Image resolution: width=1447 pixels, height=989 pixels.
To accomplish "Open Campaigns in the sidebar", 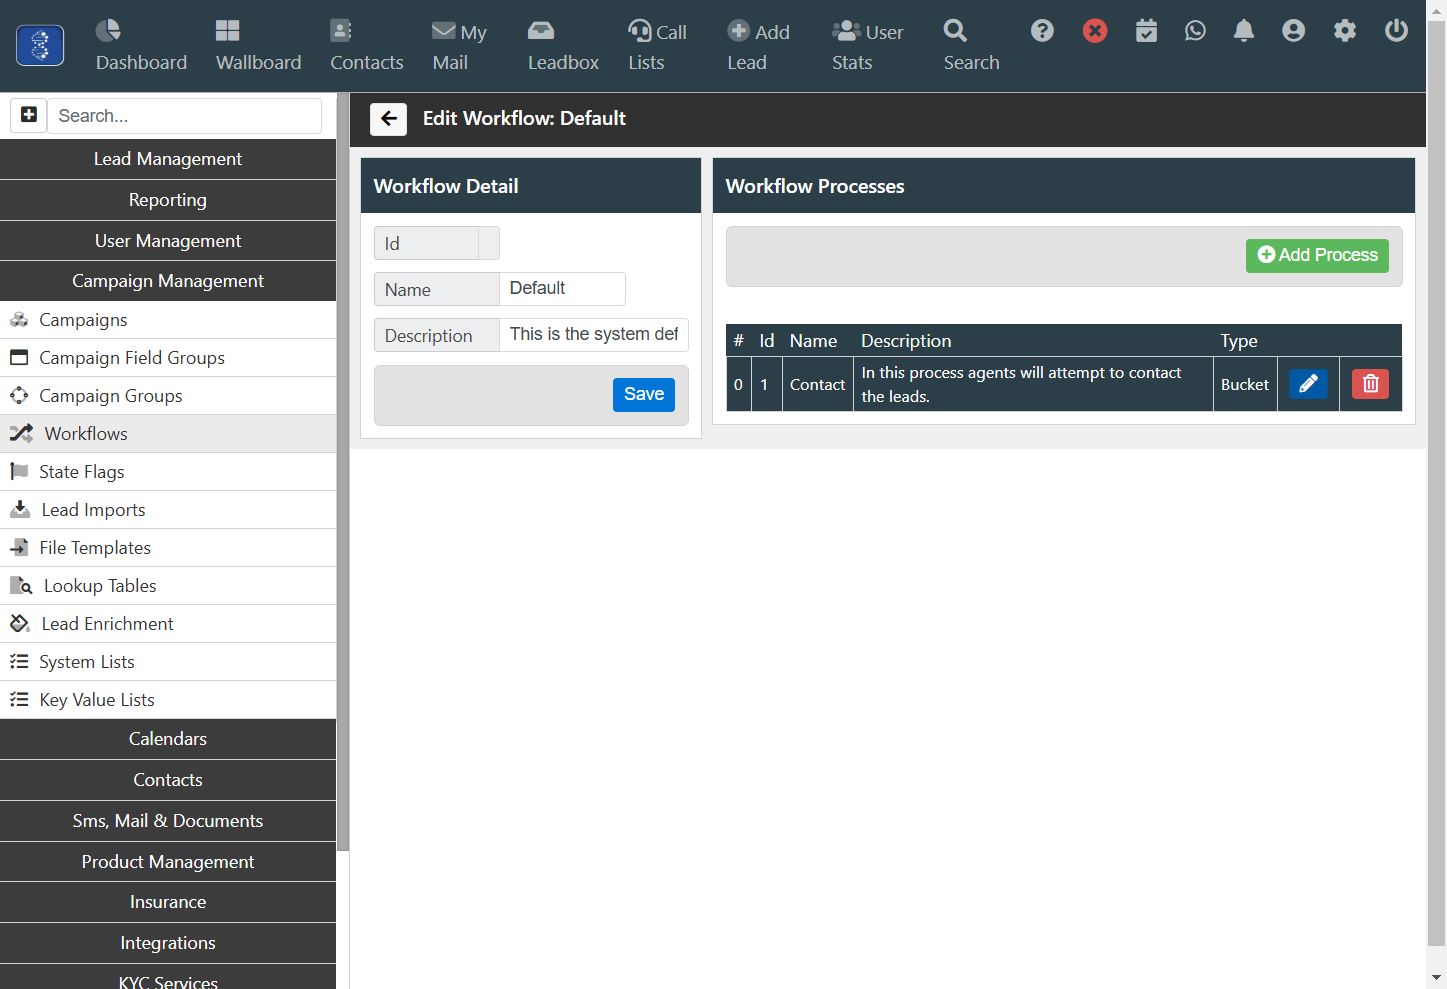I will pos(168,320).
